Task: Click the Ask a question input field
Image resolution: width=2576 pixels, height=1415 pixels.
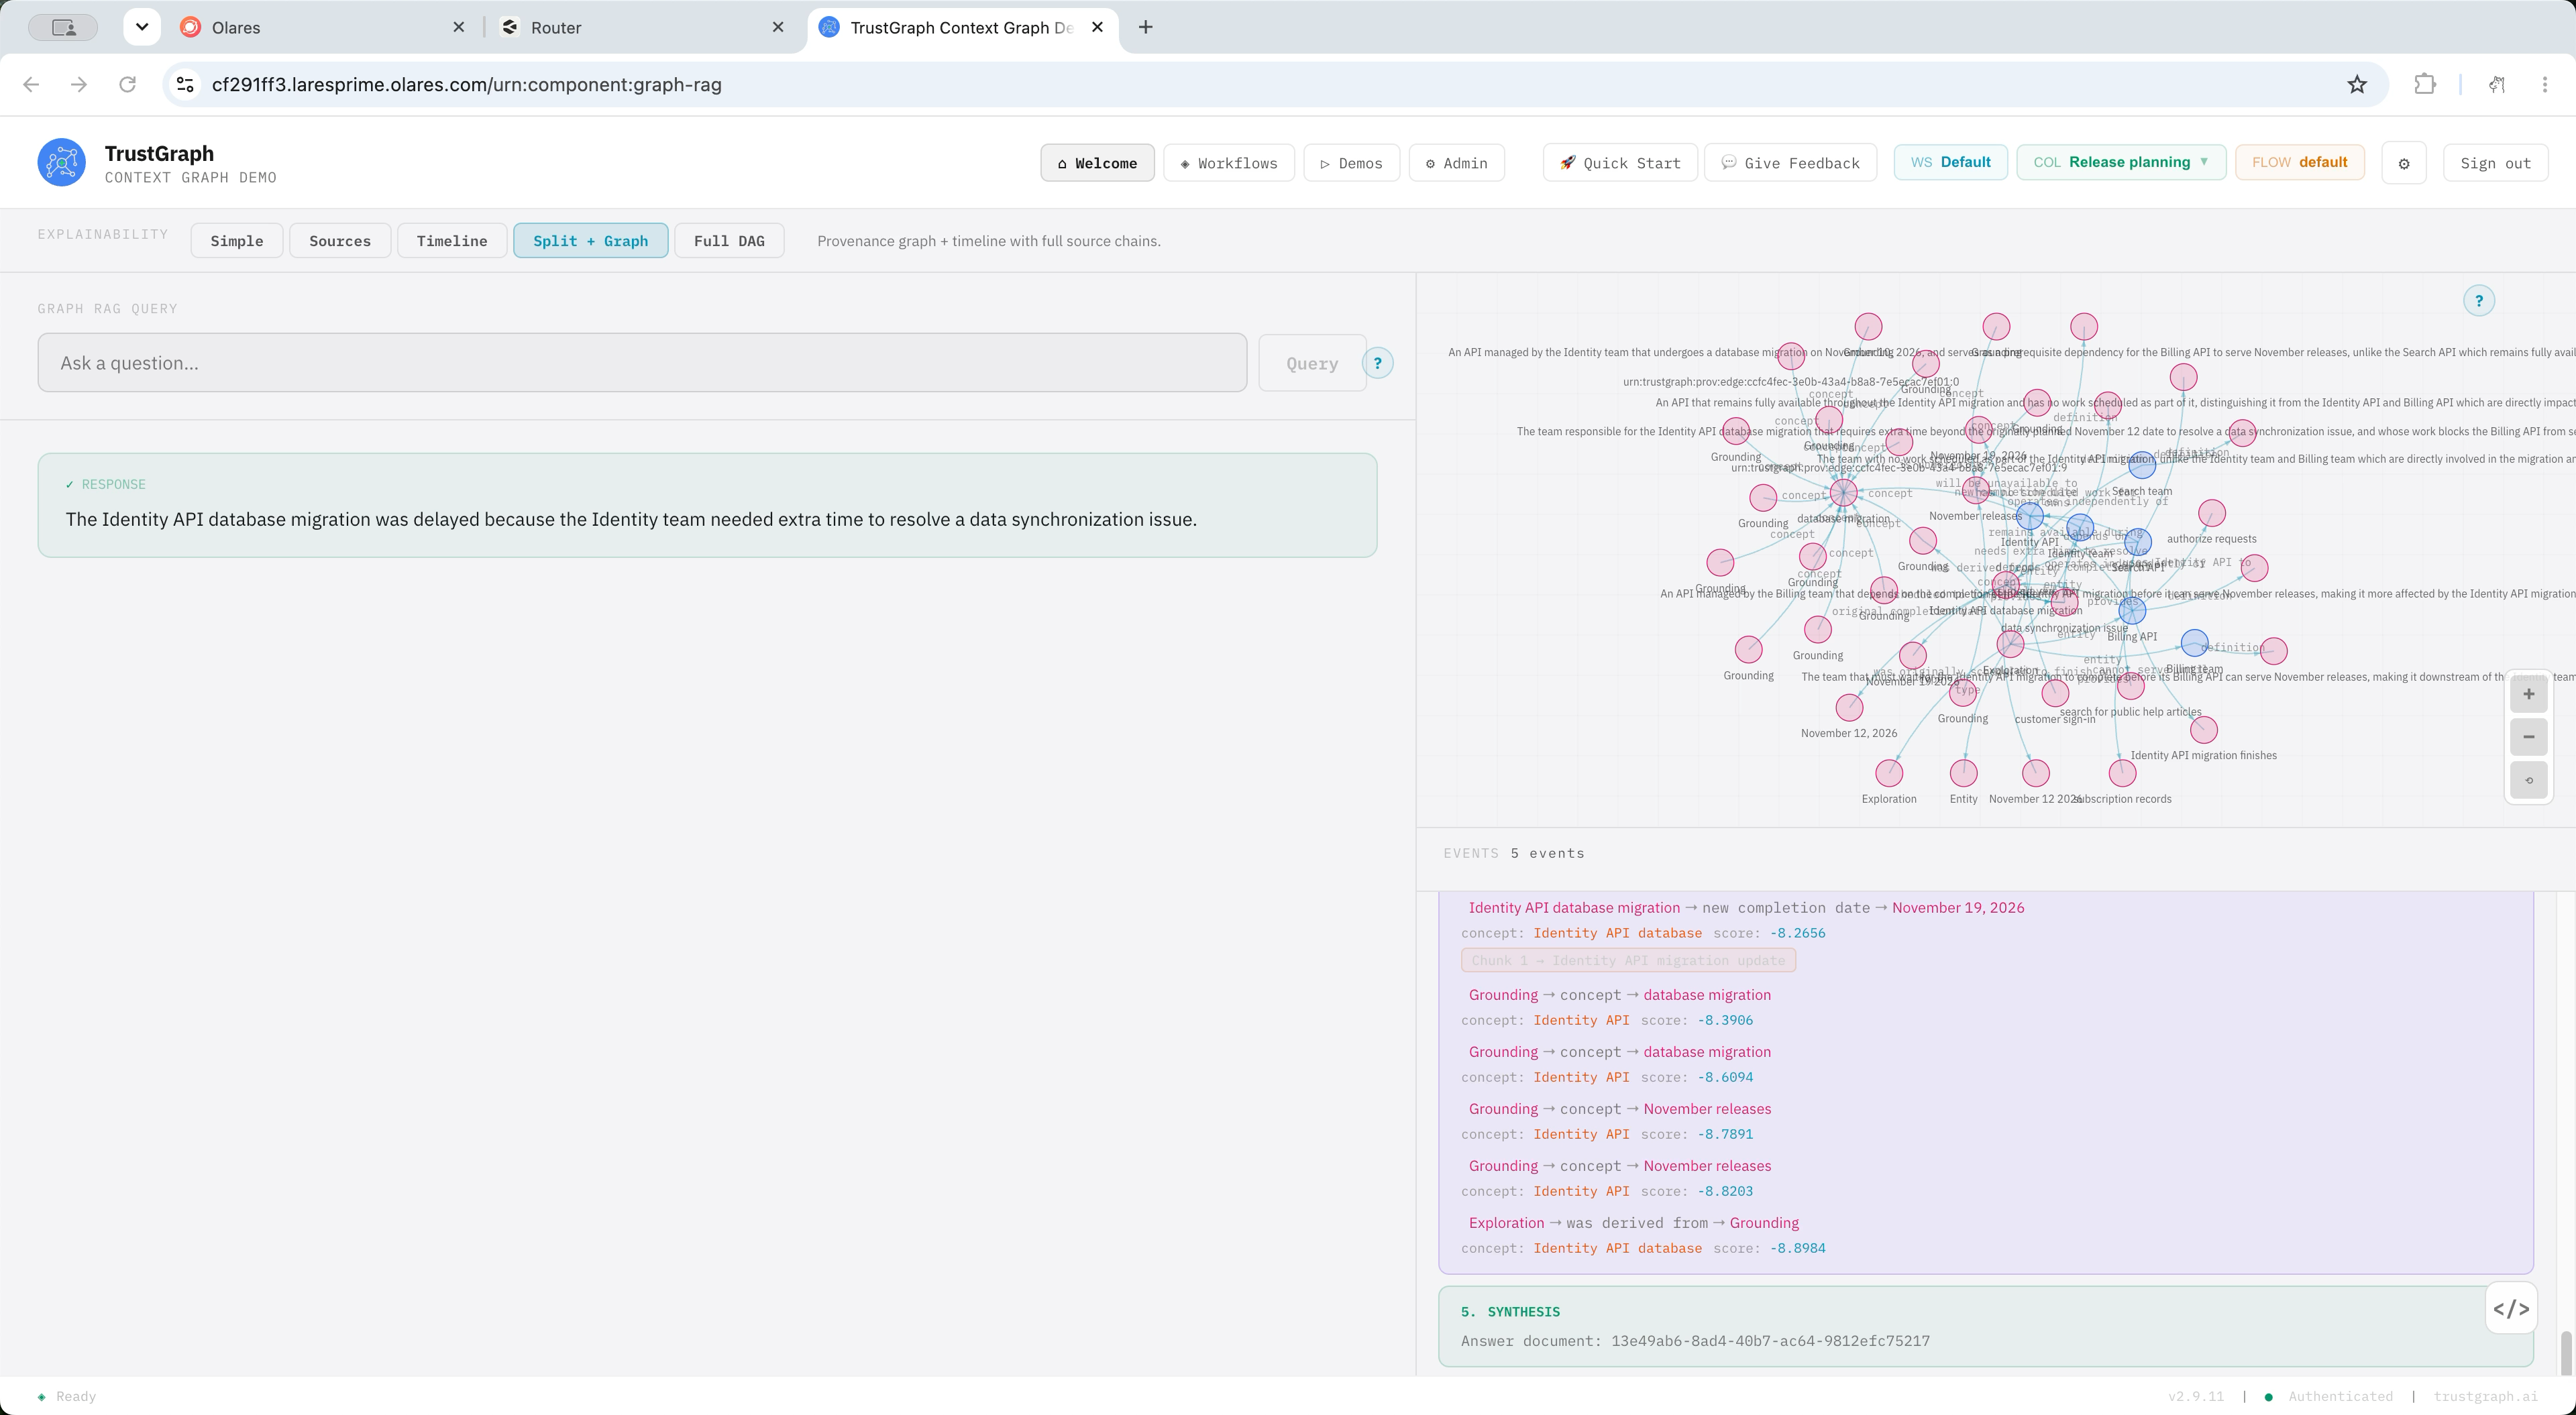Action: pos(642,363)
